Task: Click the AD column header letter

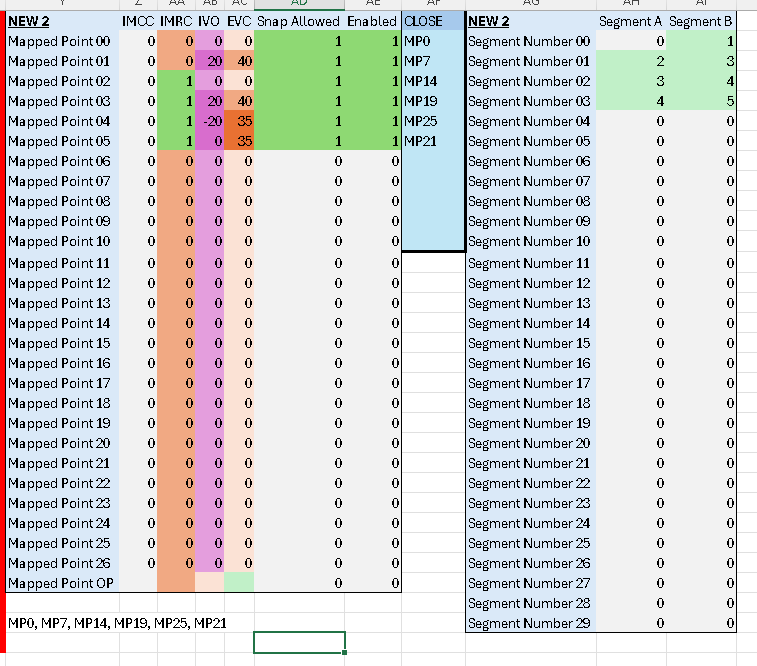Action: click(x=299, y=3)
